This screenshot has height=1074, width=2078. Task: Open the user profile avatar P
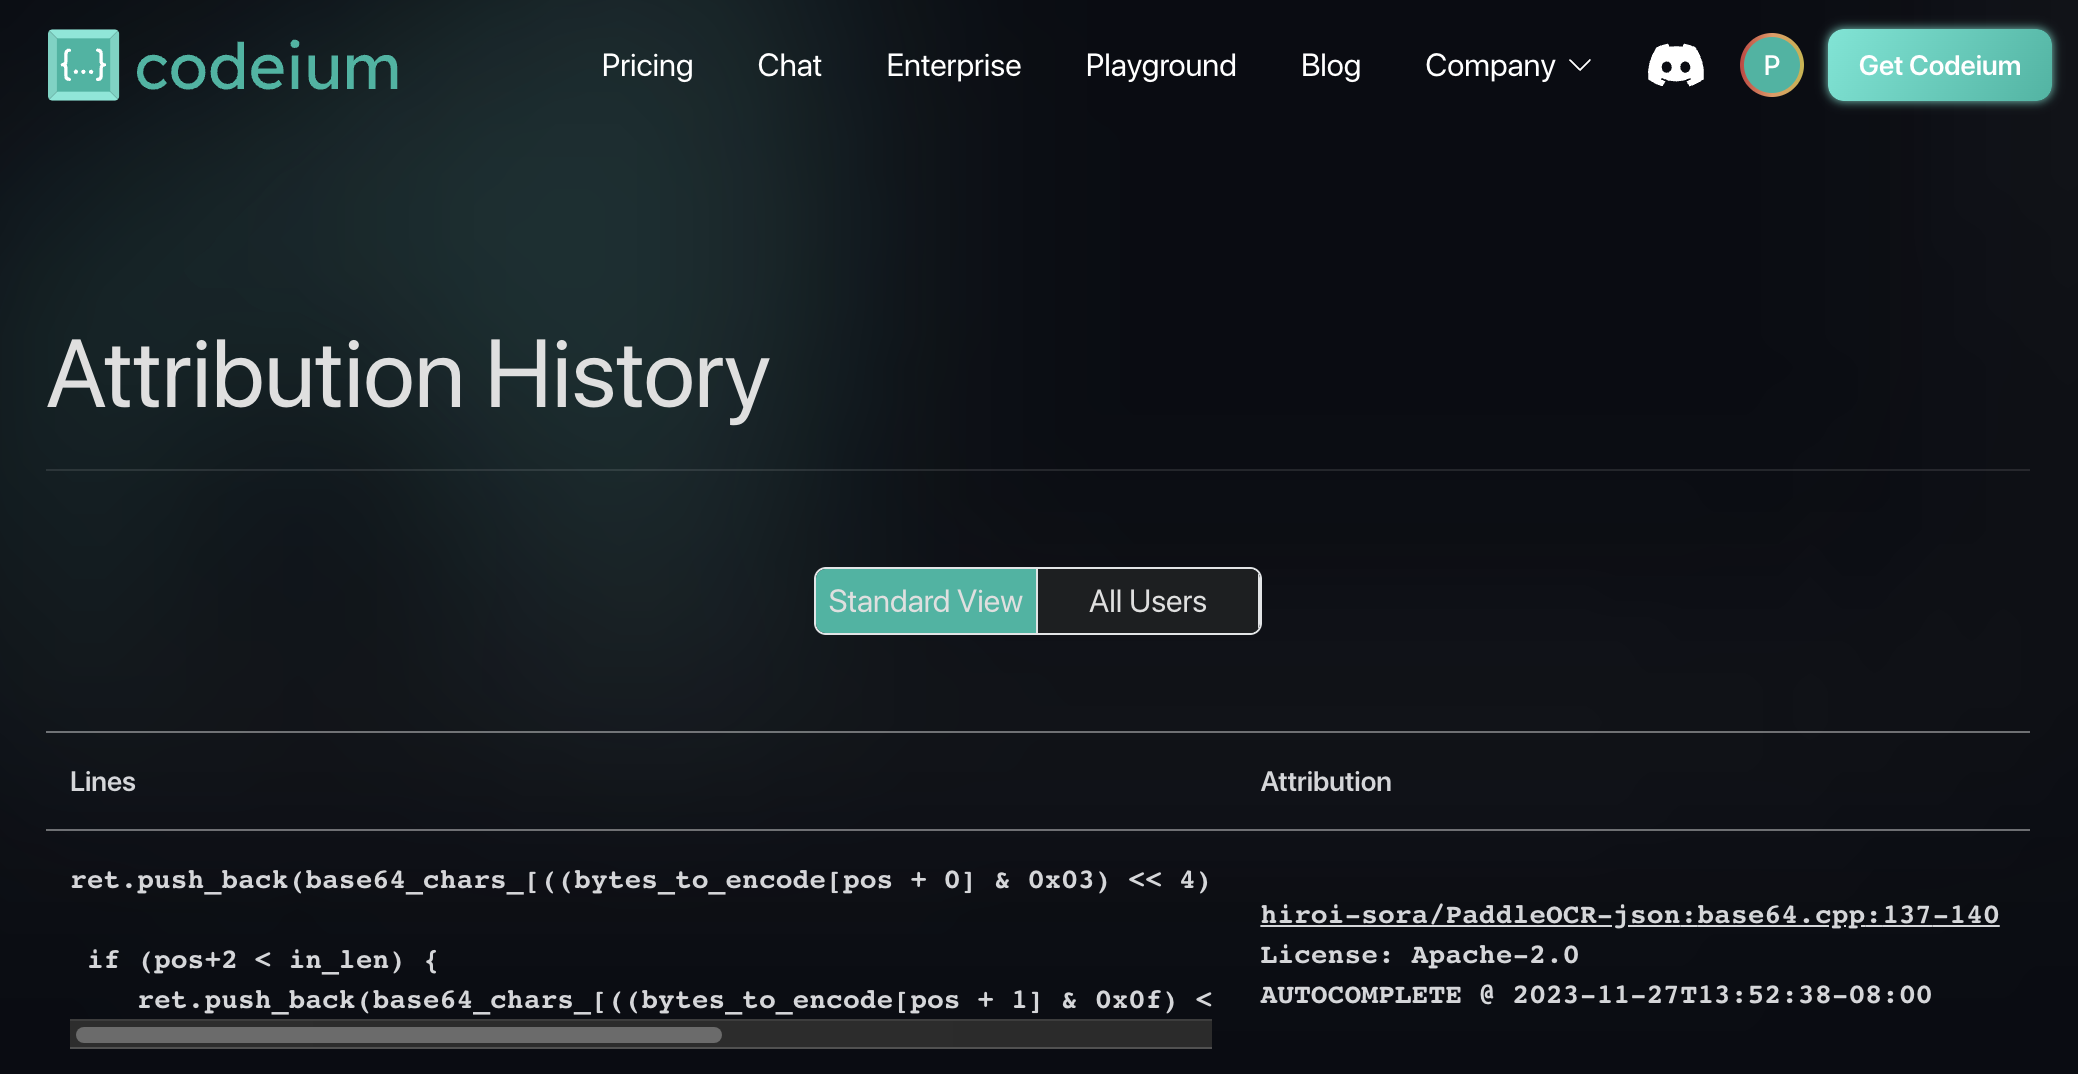(x=1771, y=65)
